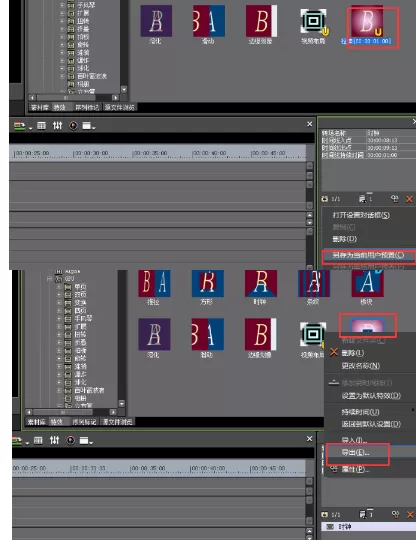Image resolution: width=416 pixels, height=540 pixels.
Task: Open vectorscope color wheel icon in lower toolbar
Action: point(71,440)
